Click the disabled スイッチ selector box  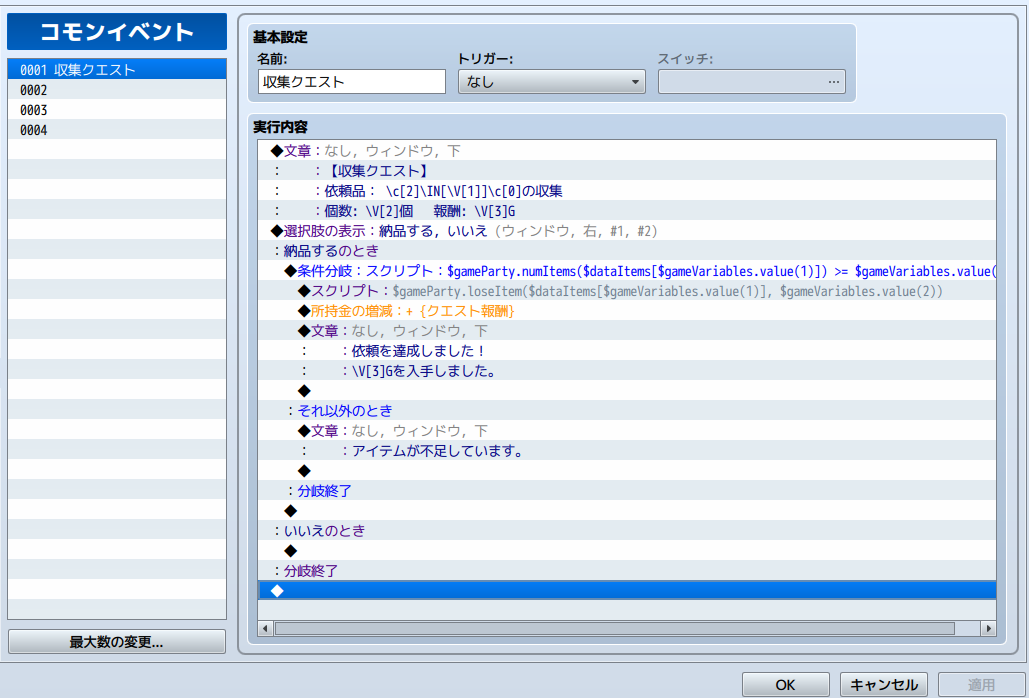click(x=751, y=82)
